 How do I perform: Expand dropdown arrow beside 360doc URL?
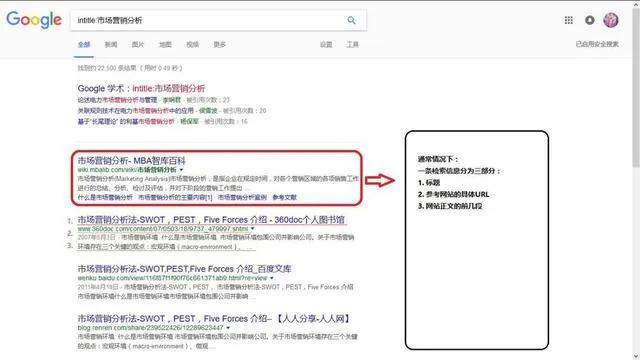click(x=253, y=229)
